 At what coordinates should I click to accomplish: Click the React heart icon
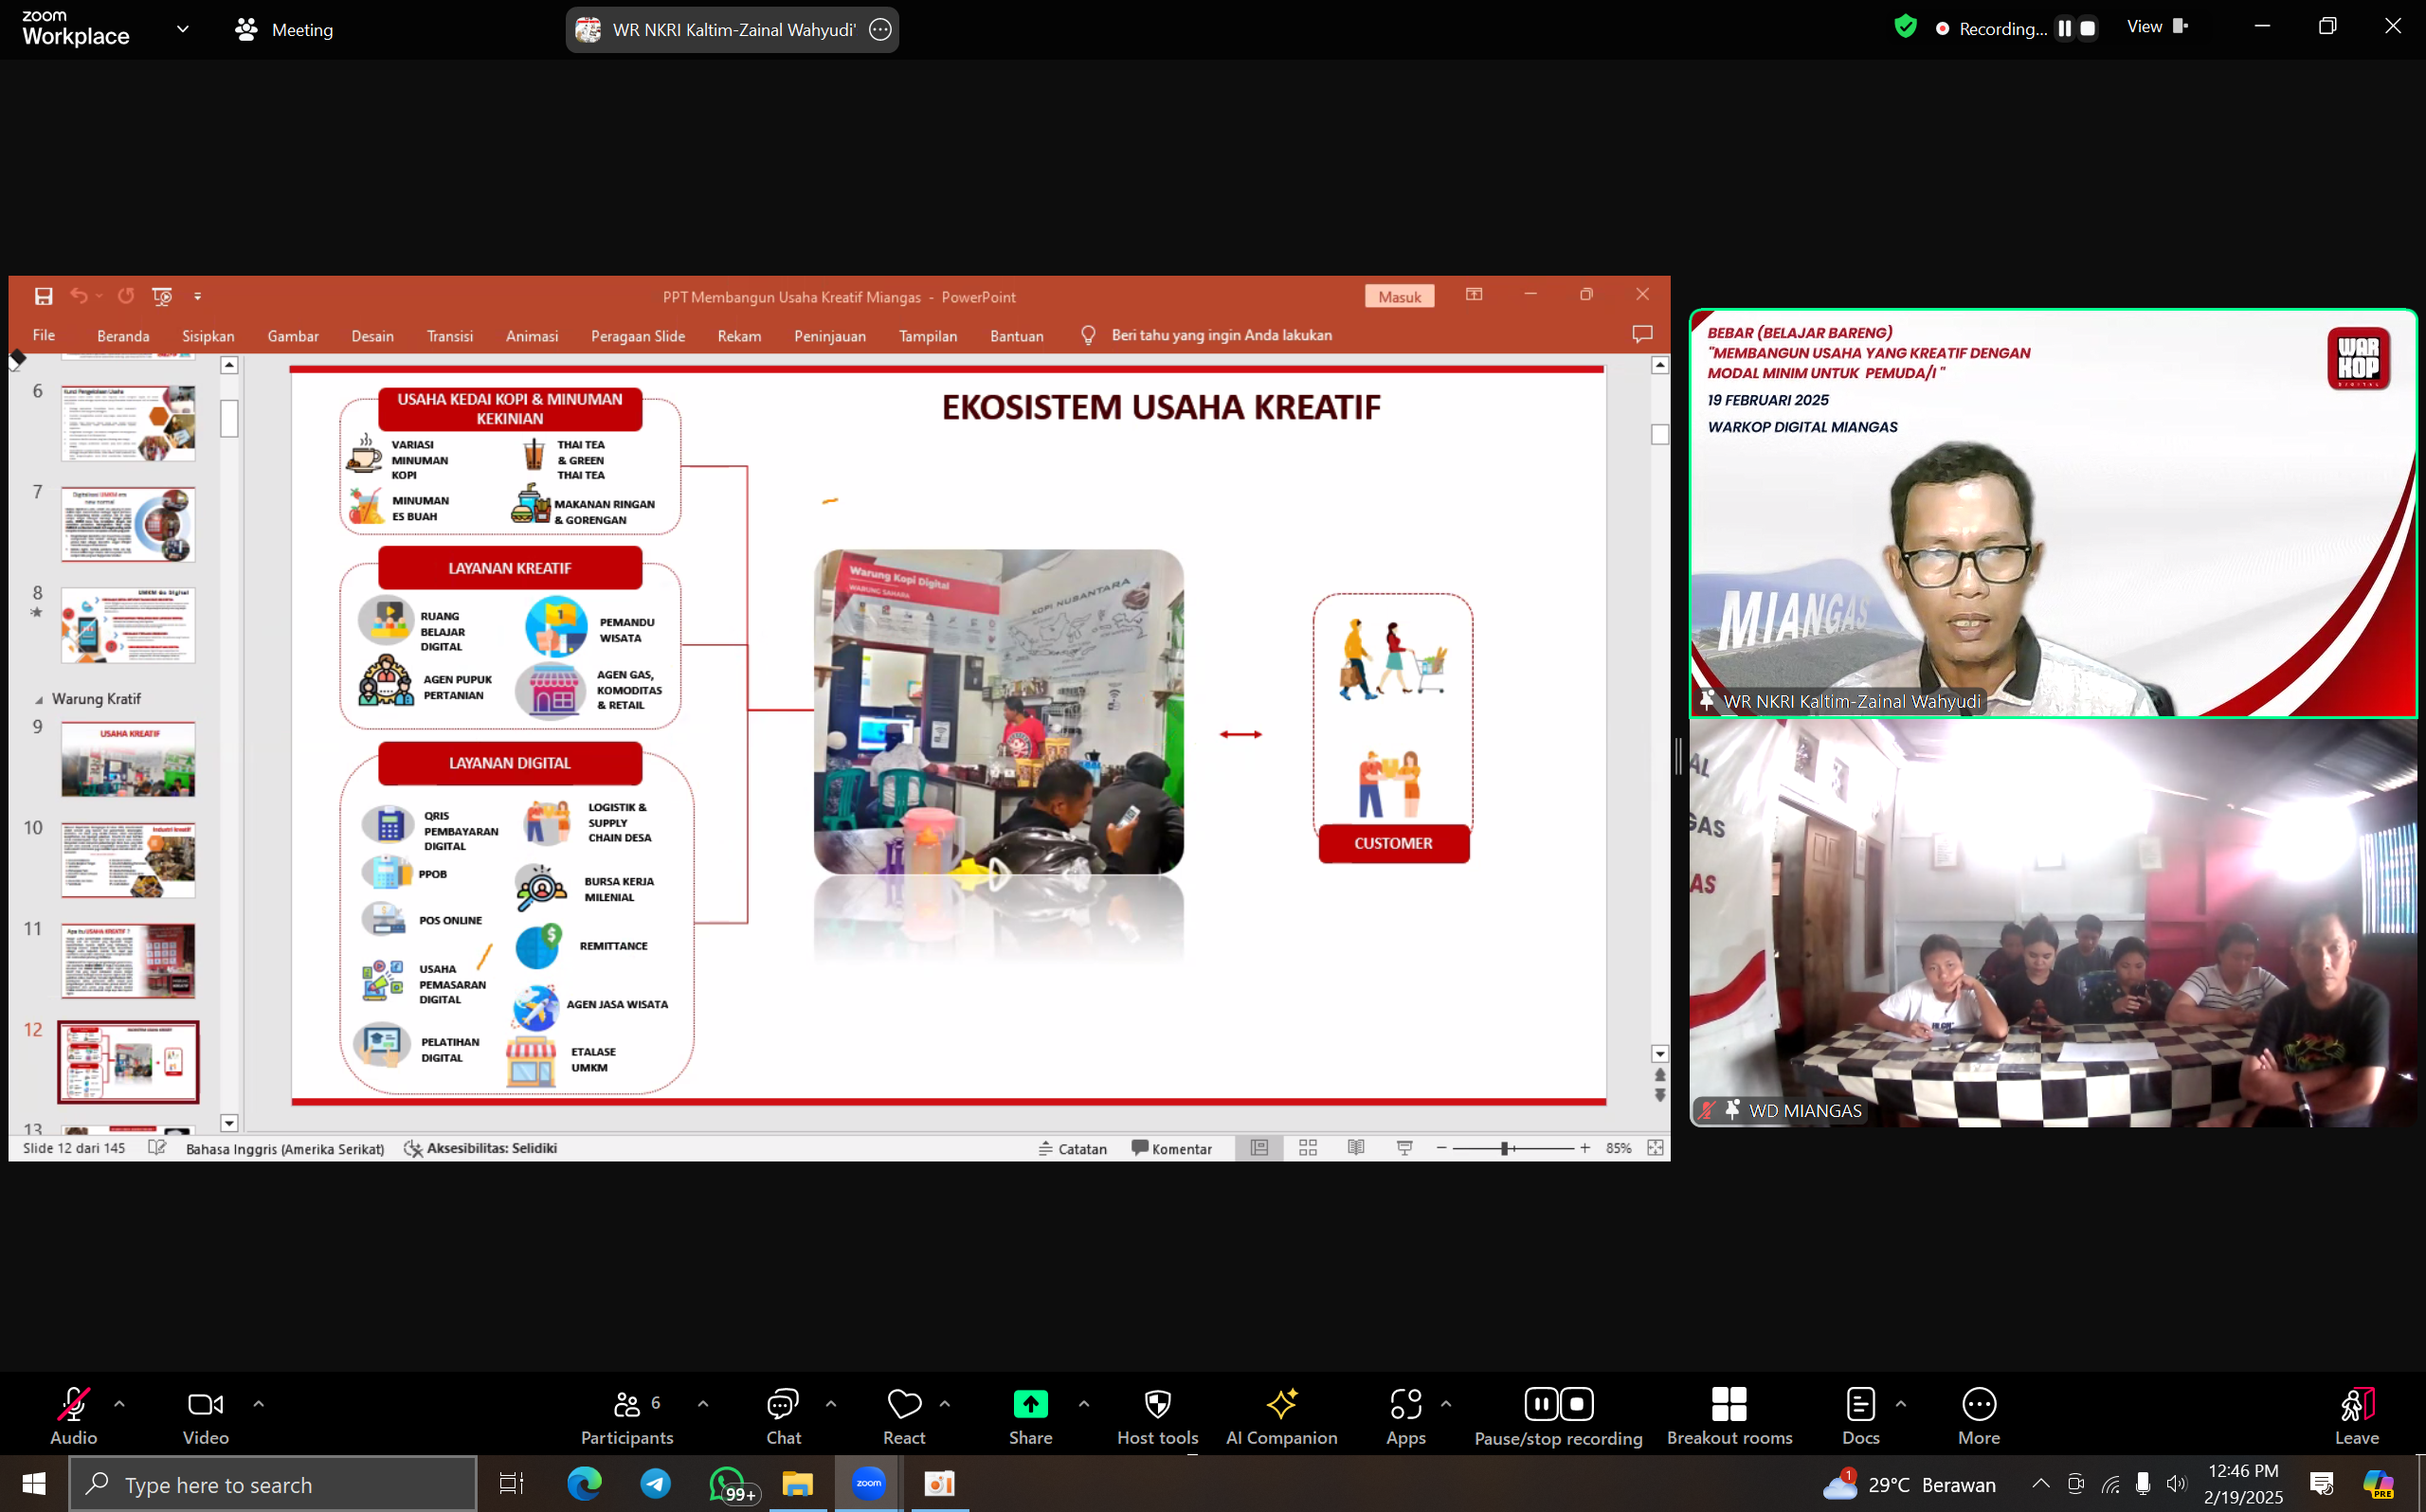[x=904, y=1404]
